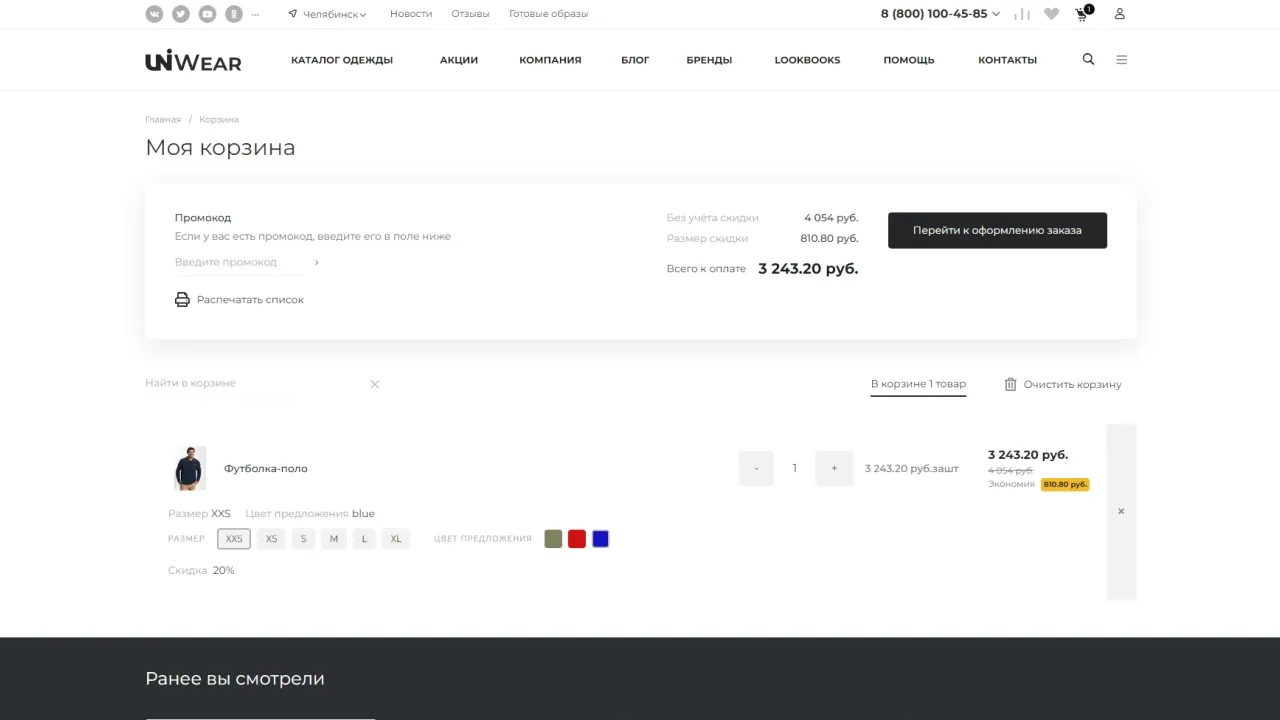Expand the phone number 8 (800) 100-45-85 dropdown
The width and height of the screenshot is (1280, 720).
[940, 14]
